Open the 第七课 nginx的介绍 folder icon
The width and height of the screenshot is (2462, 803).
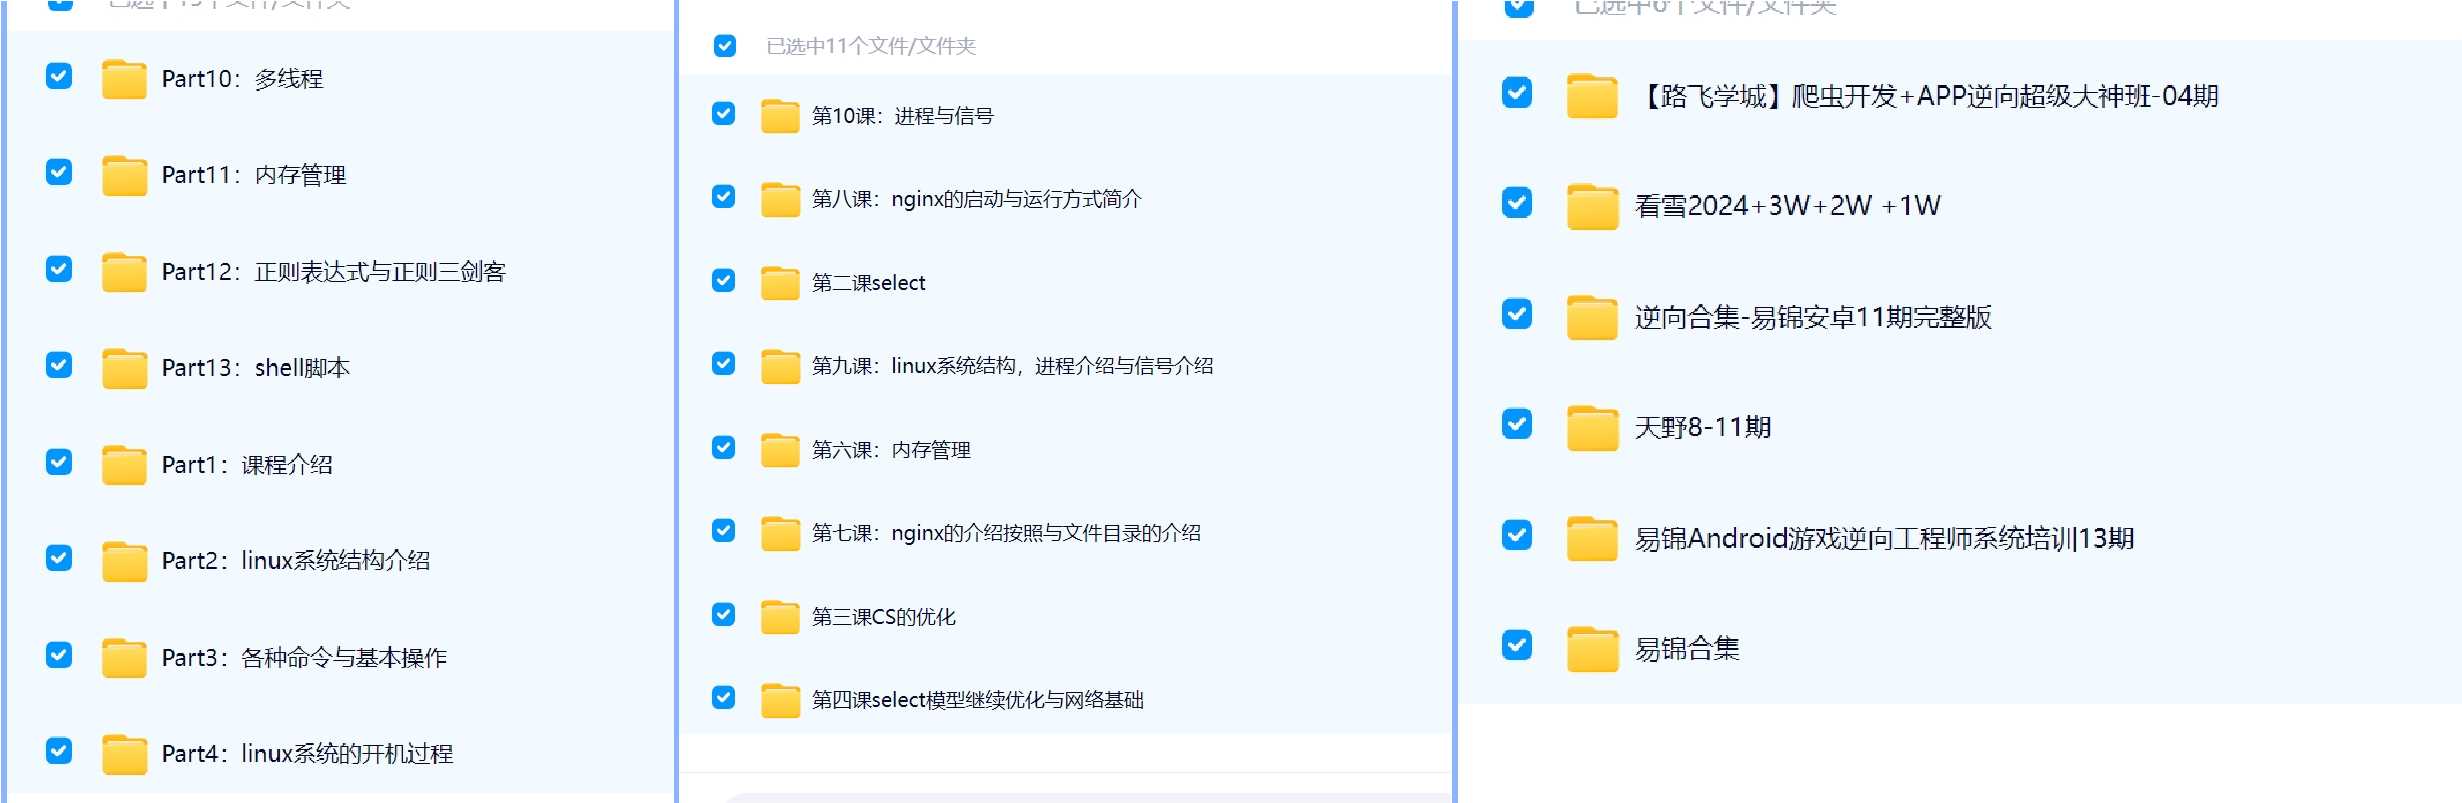point(780,533)
